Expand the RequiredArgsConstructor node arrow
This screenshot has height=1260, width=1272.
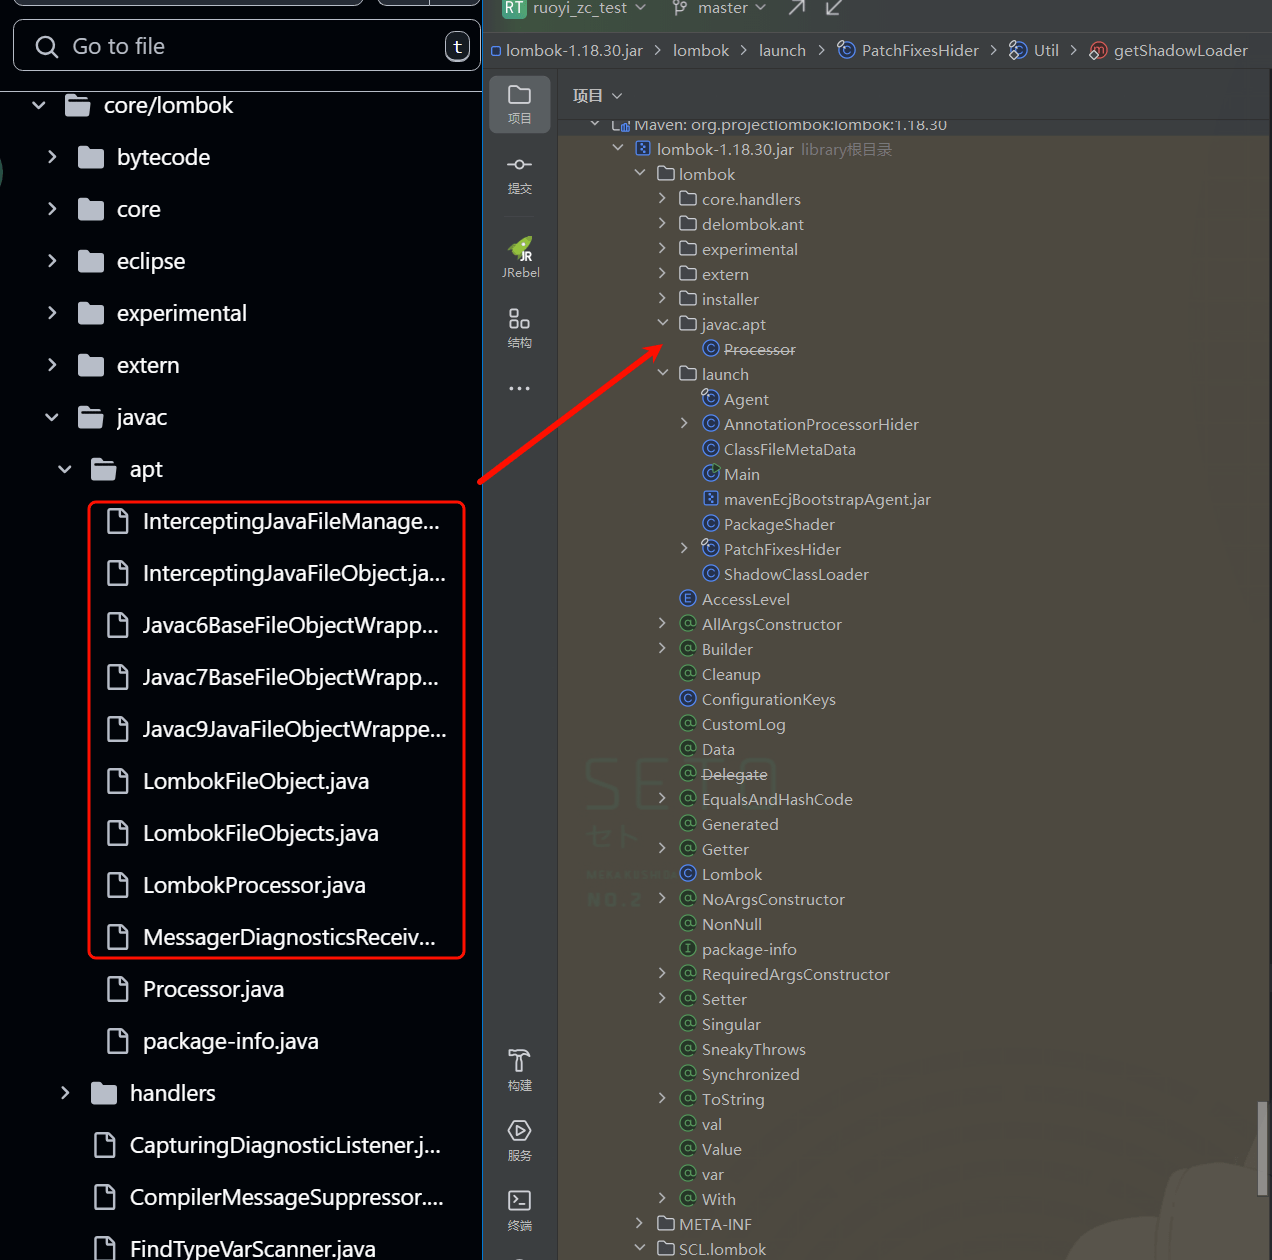(x=662, y=973)
